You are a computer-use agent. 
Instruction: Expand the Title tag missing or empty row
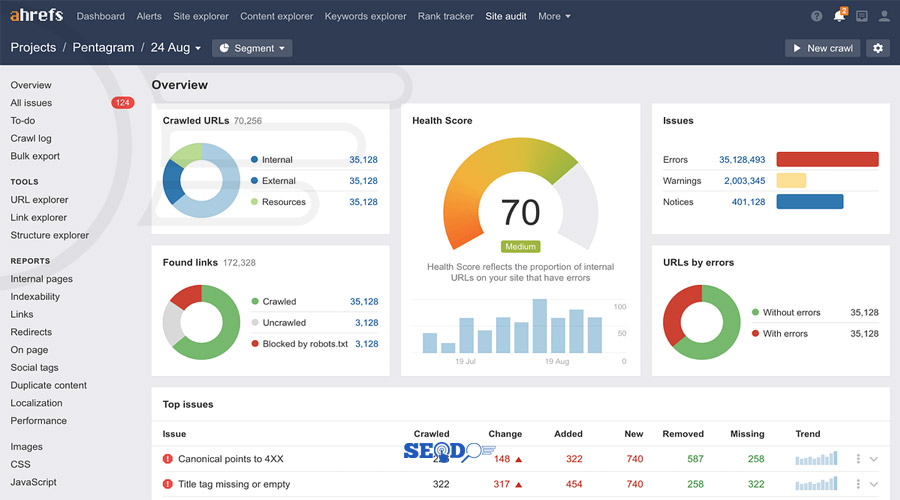click(874, 484)
